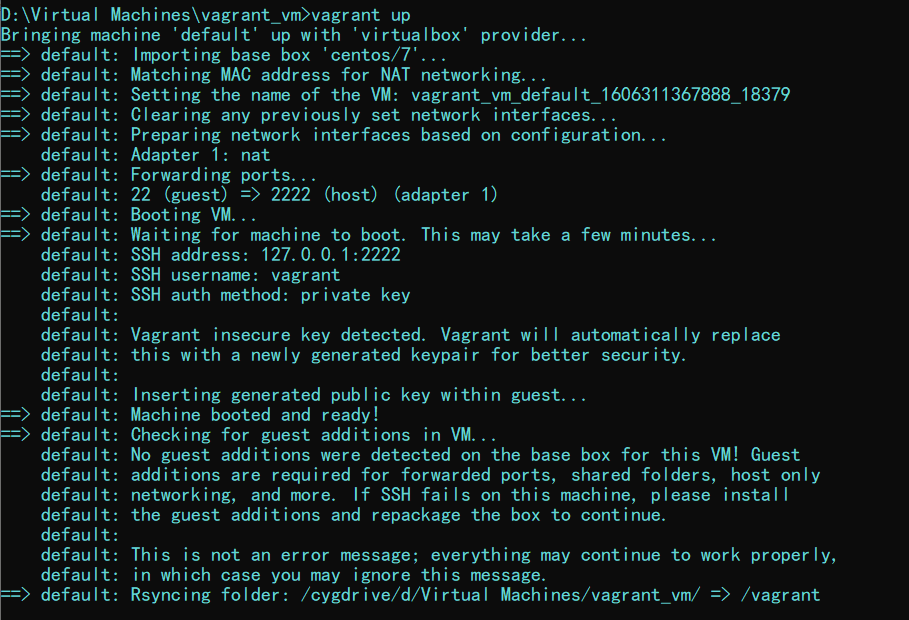
Task: Click the 'SSH auth method: private key' text
Action: coord(271,295)
